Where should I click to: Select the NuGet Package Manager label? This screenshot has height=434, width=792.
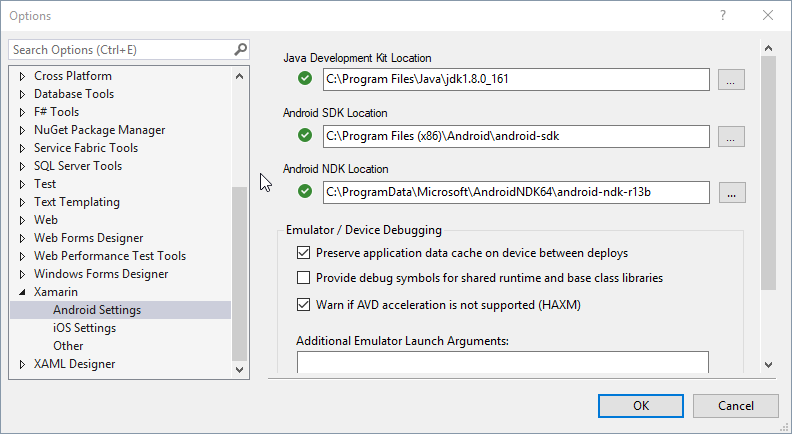pos(100,130)
